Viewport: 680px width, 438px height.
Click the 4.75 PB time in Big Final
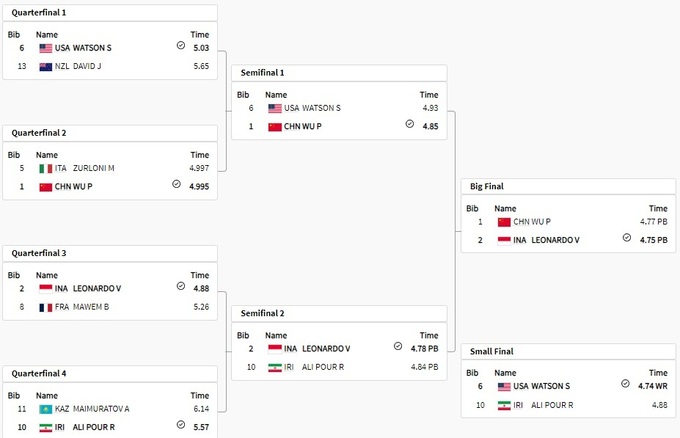click(652, 240)
